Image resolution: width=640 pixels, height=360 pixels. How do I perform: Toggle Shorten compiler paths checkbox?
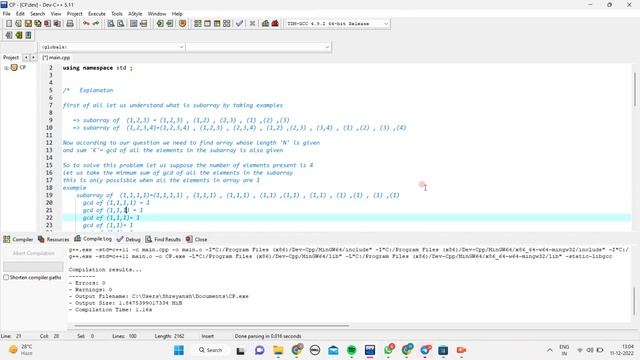click(x=6, y=278)
